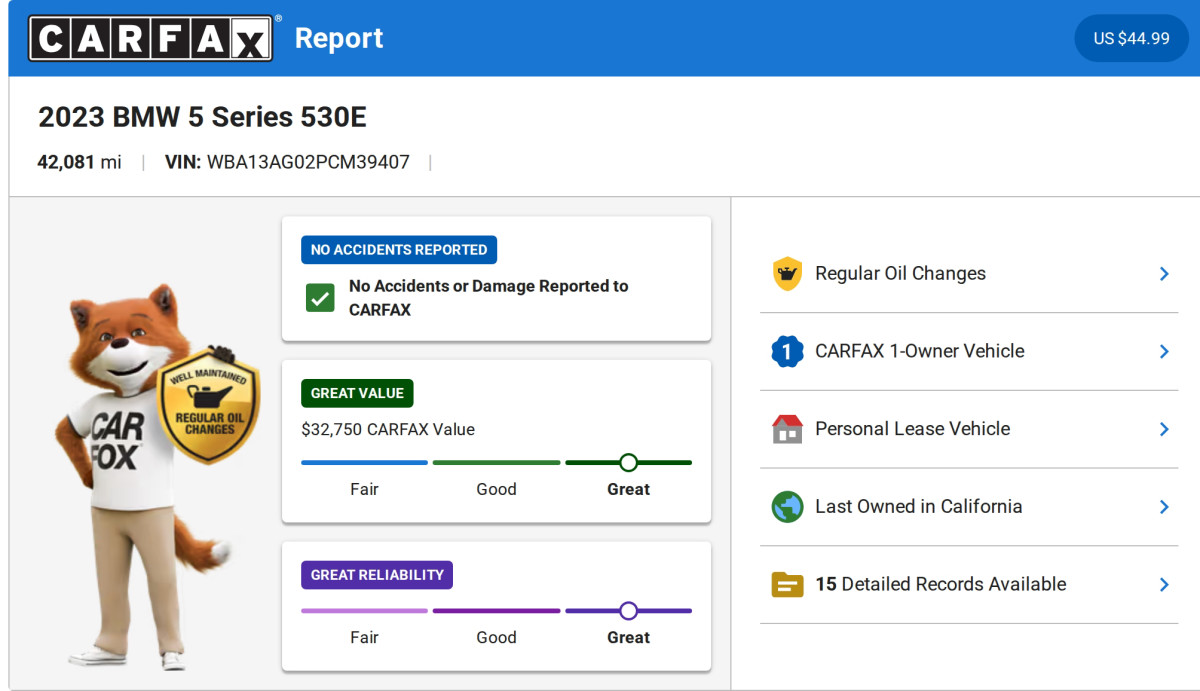Viewport: 1200px width, 691px height.
Task: Click the $32,750 CARFAX Value text
Action: [388, 430]
